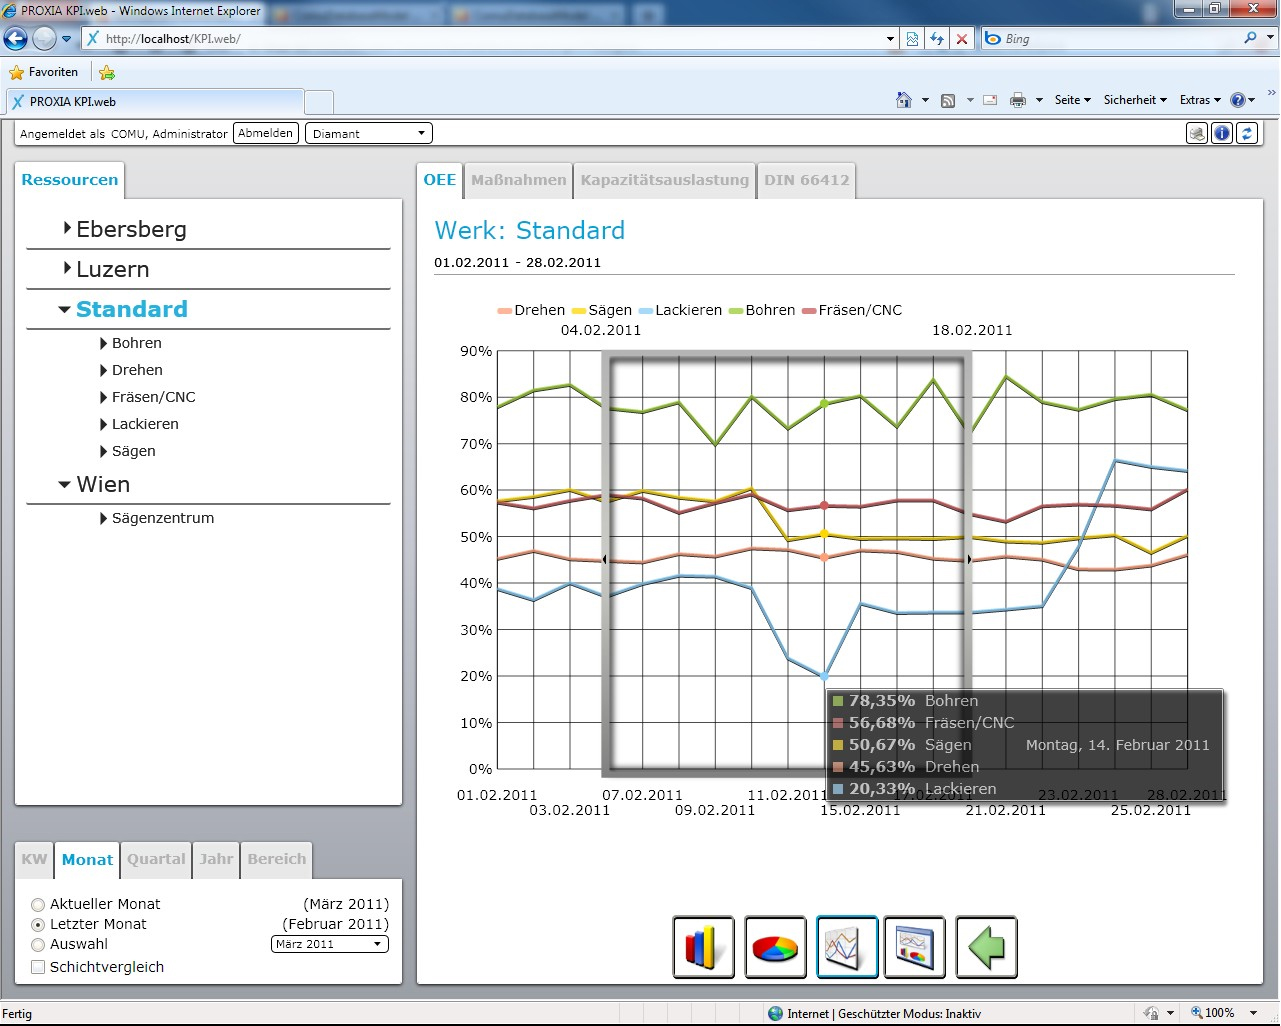Viewport: 1281px width, 1026px height.
Task: Switch to the pie chart view
Action: coord(775,947)
